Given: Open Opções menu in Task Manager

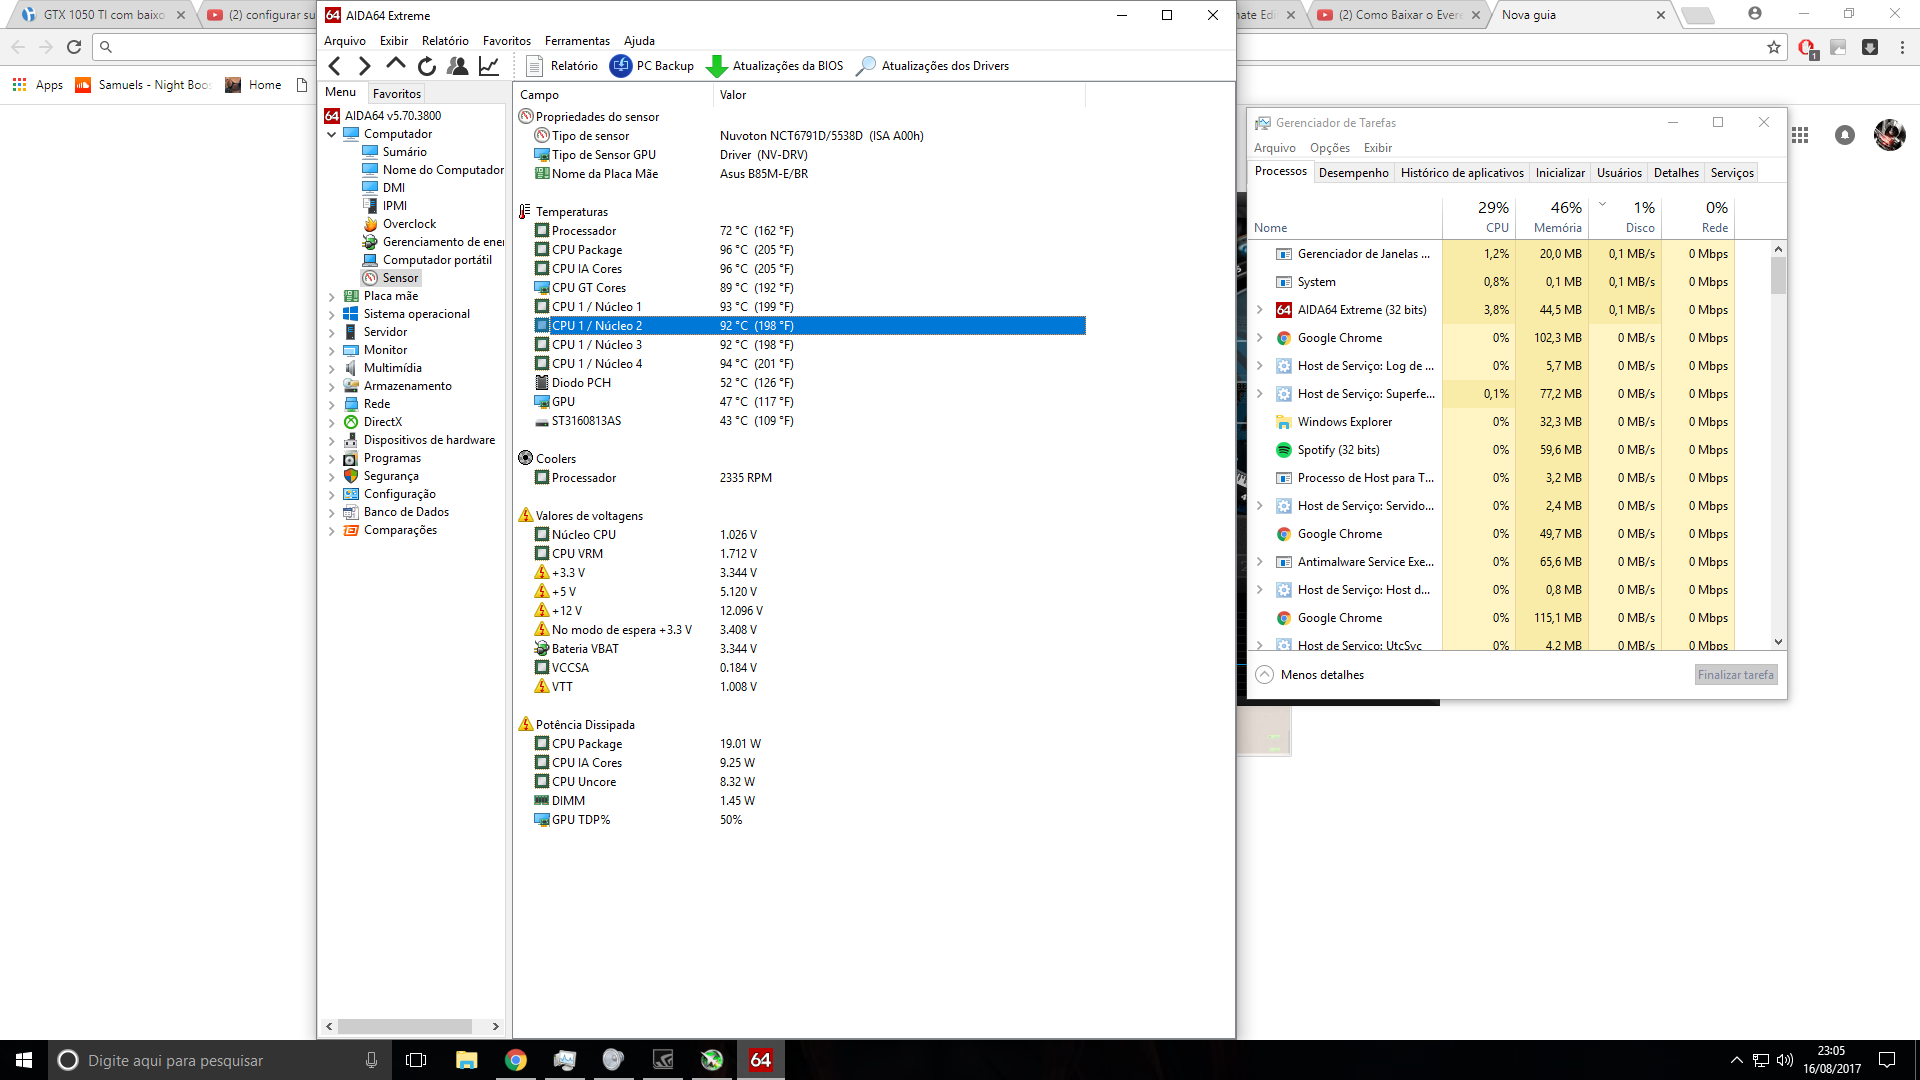Looking at the screenshot, I should [1329, 148].
